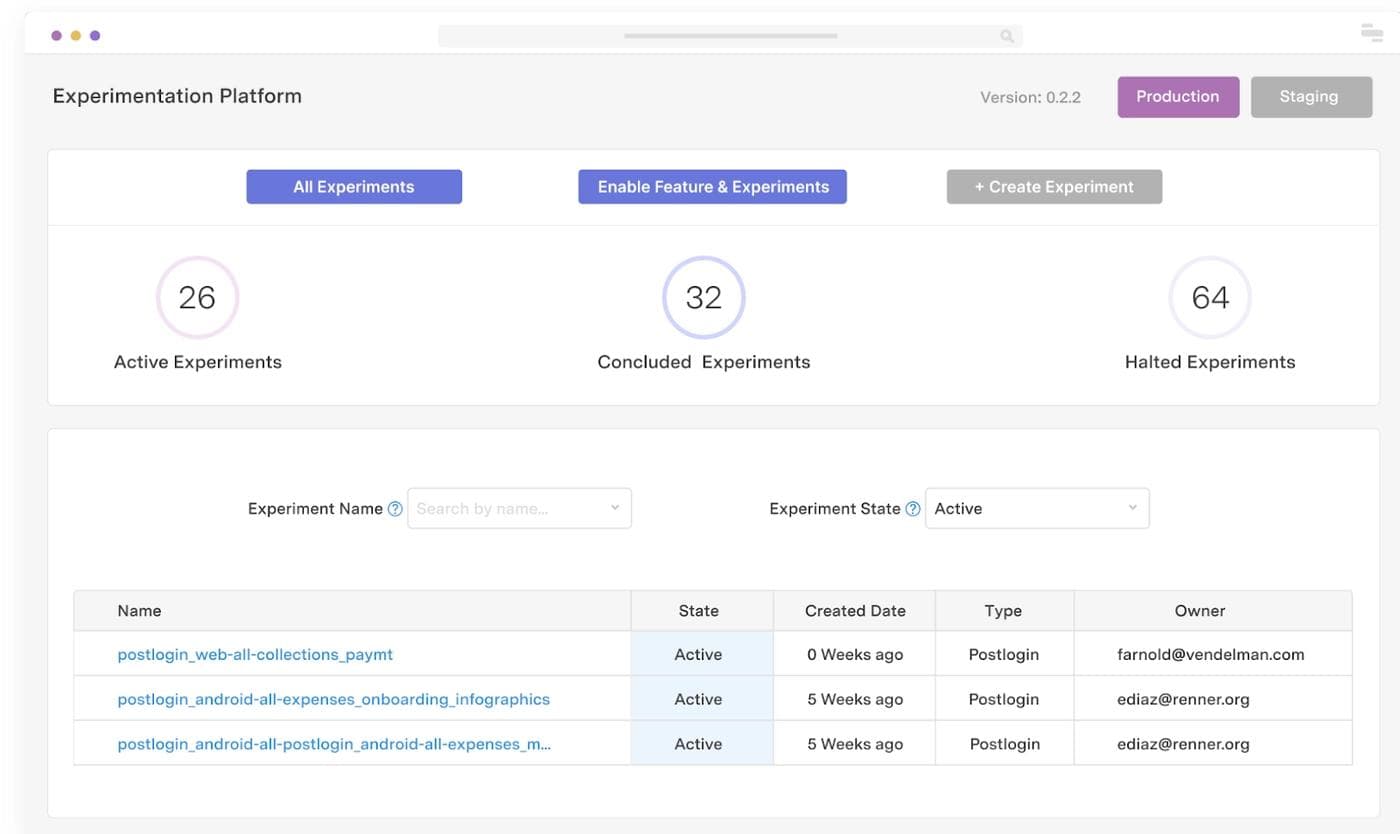Switch to Staging environment

[x=1310, y=97]
